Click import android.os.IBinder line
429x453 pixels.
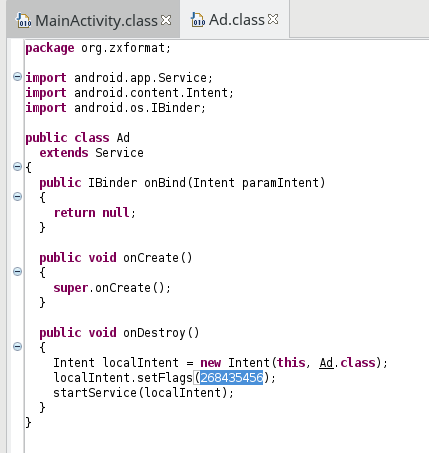(x=116, y=108)
